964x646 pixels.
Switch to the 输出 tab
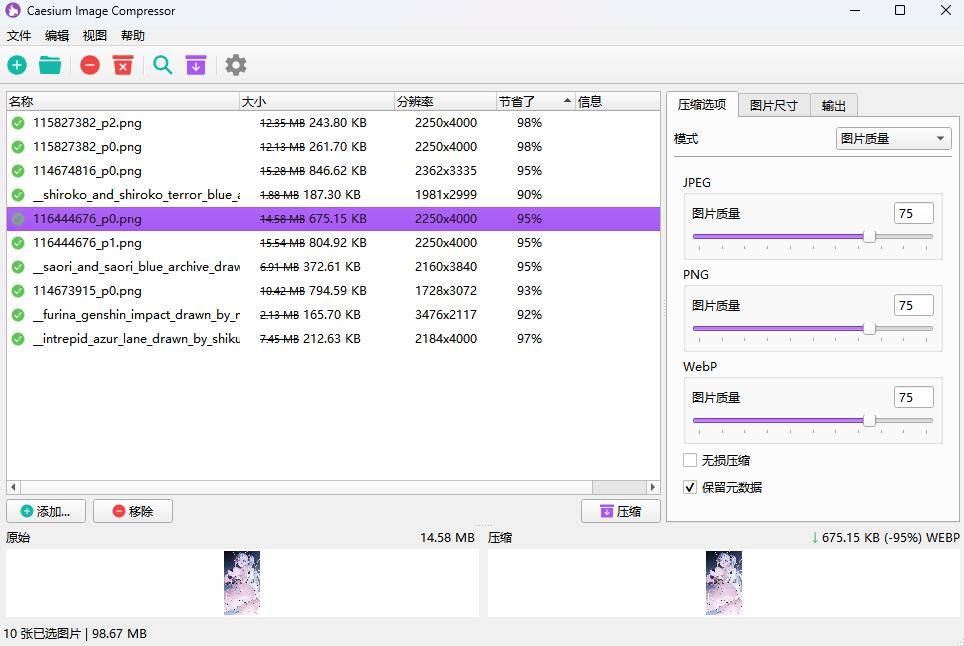pyautogui.click(x=834, y=106)
